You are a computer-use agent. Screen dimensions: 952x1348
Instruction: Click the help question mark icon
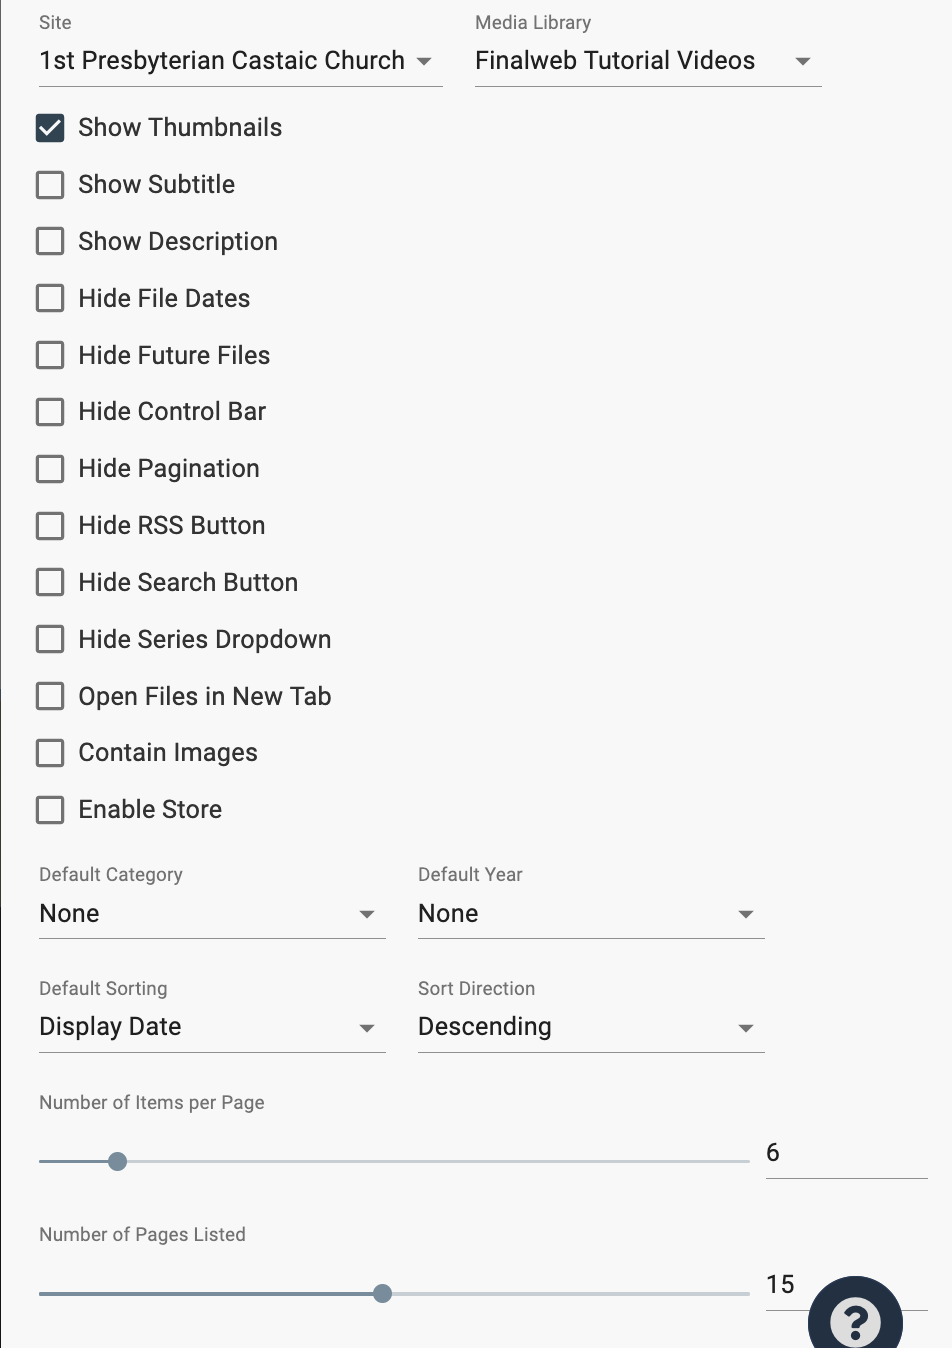point(855,1320)
